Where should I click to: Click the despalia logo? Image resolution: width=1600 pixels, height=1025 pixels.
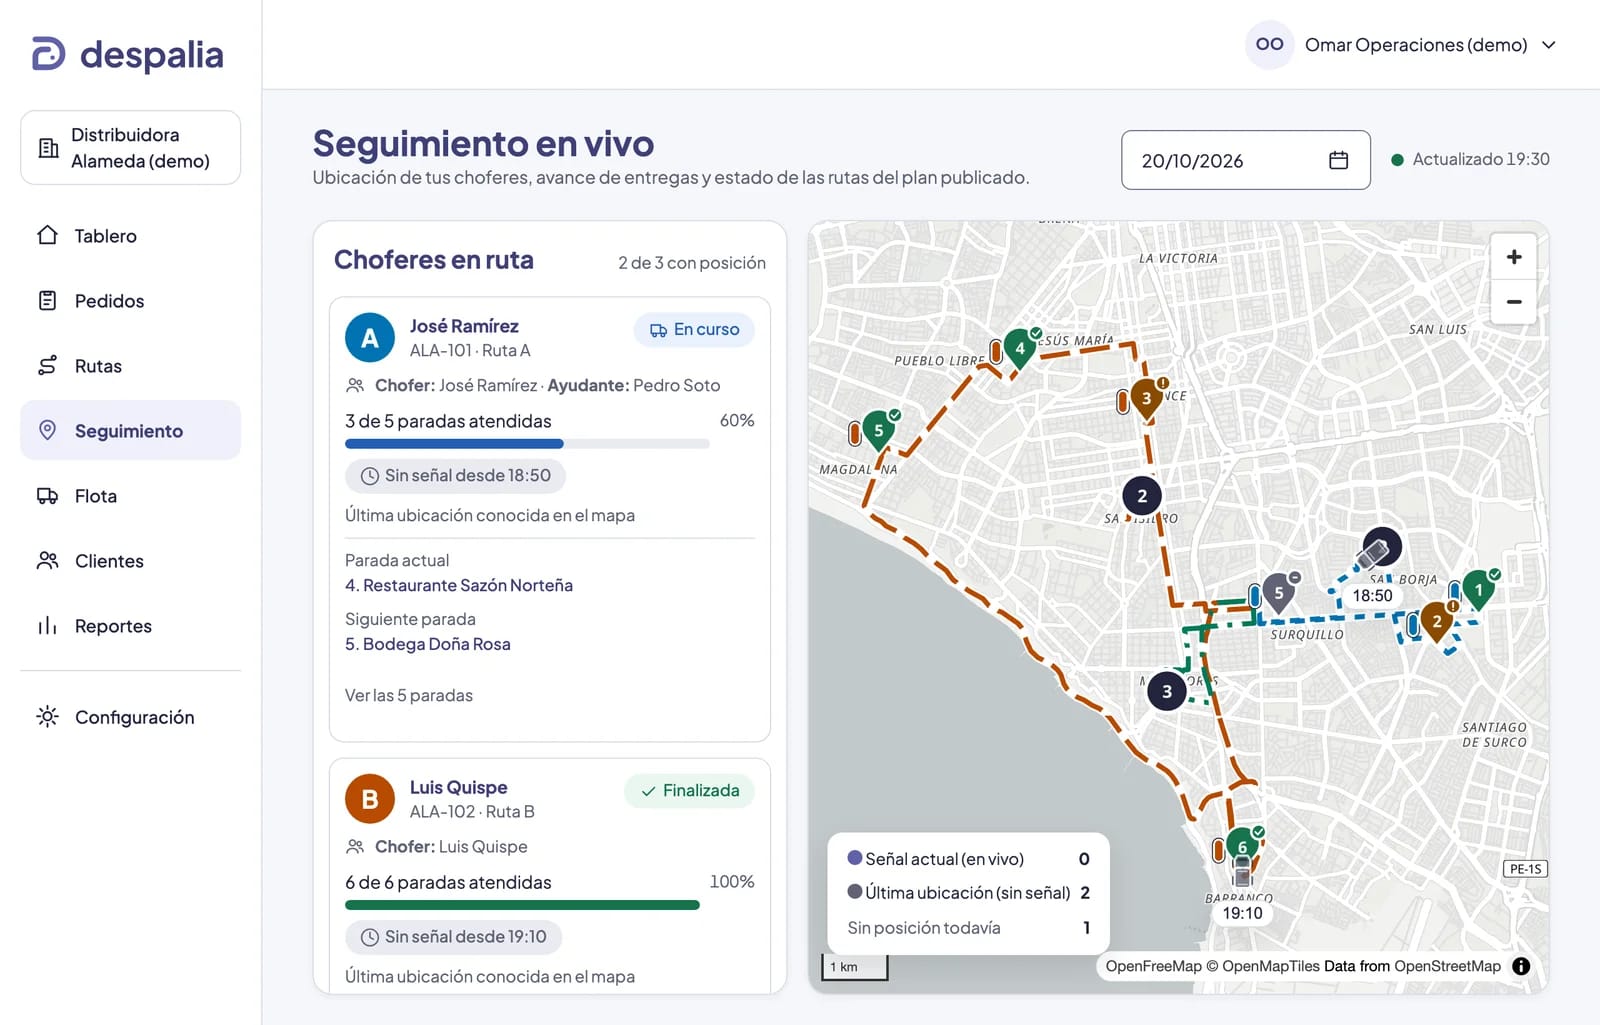tap(127, 55)
